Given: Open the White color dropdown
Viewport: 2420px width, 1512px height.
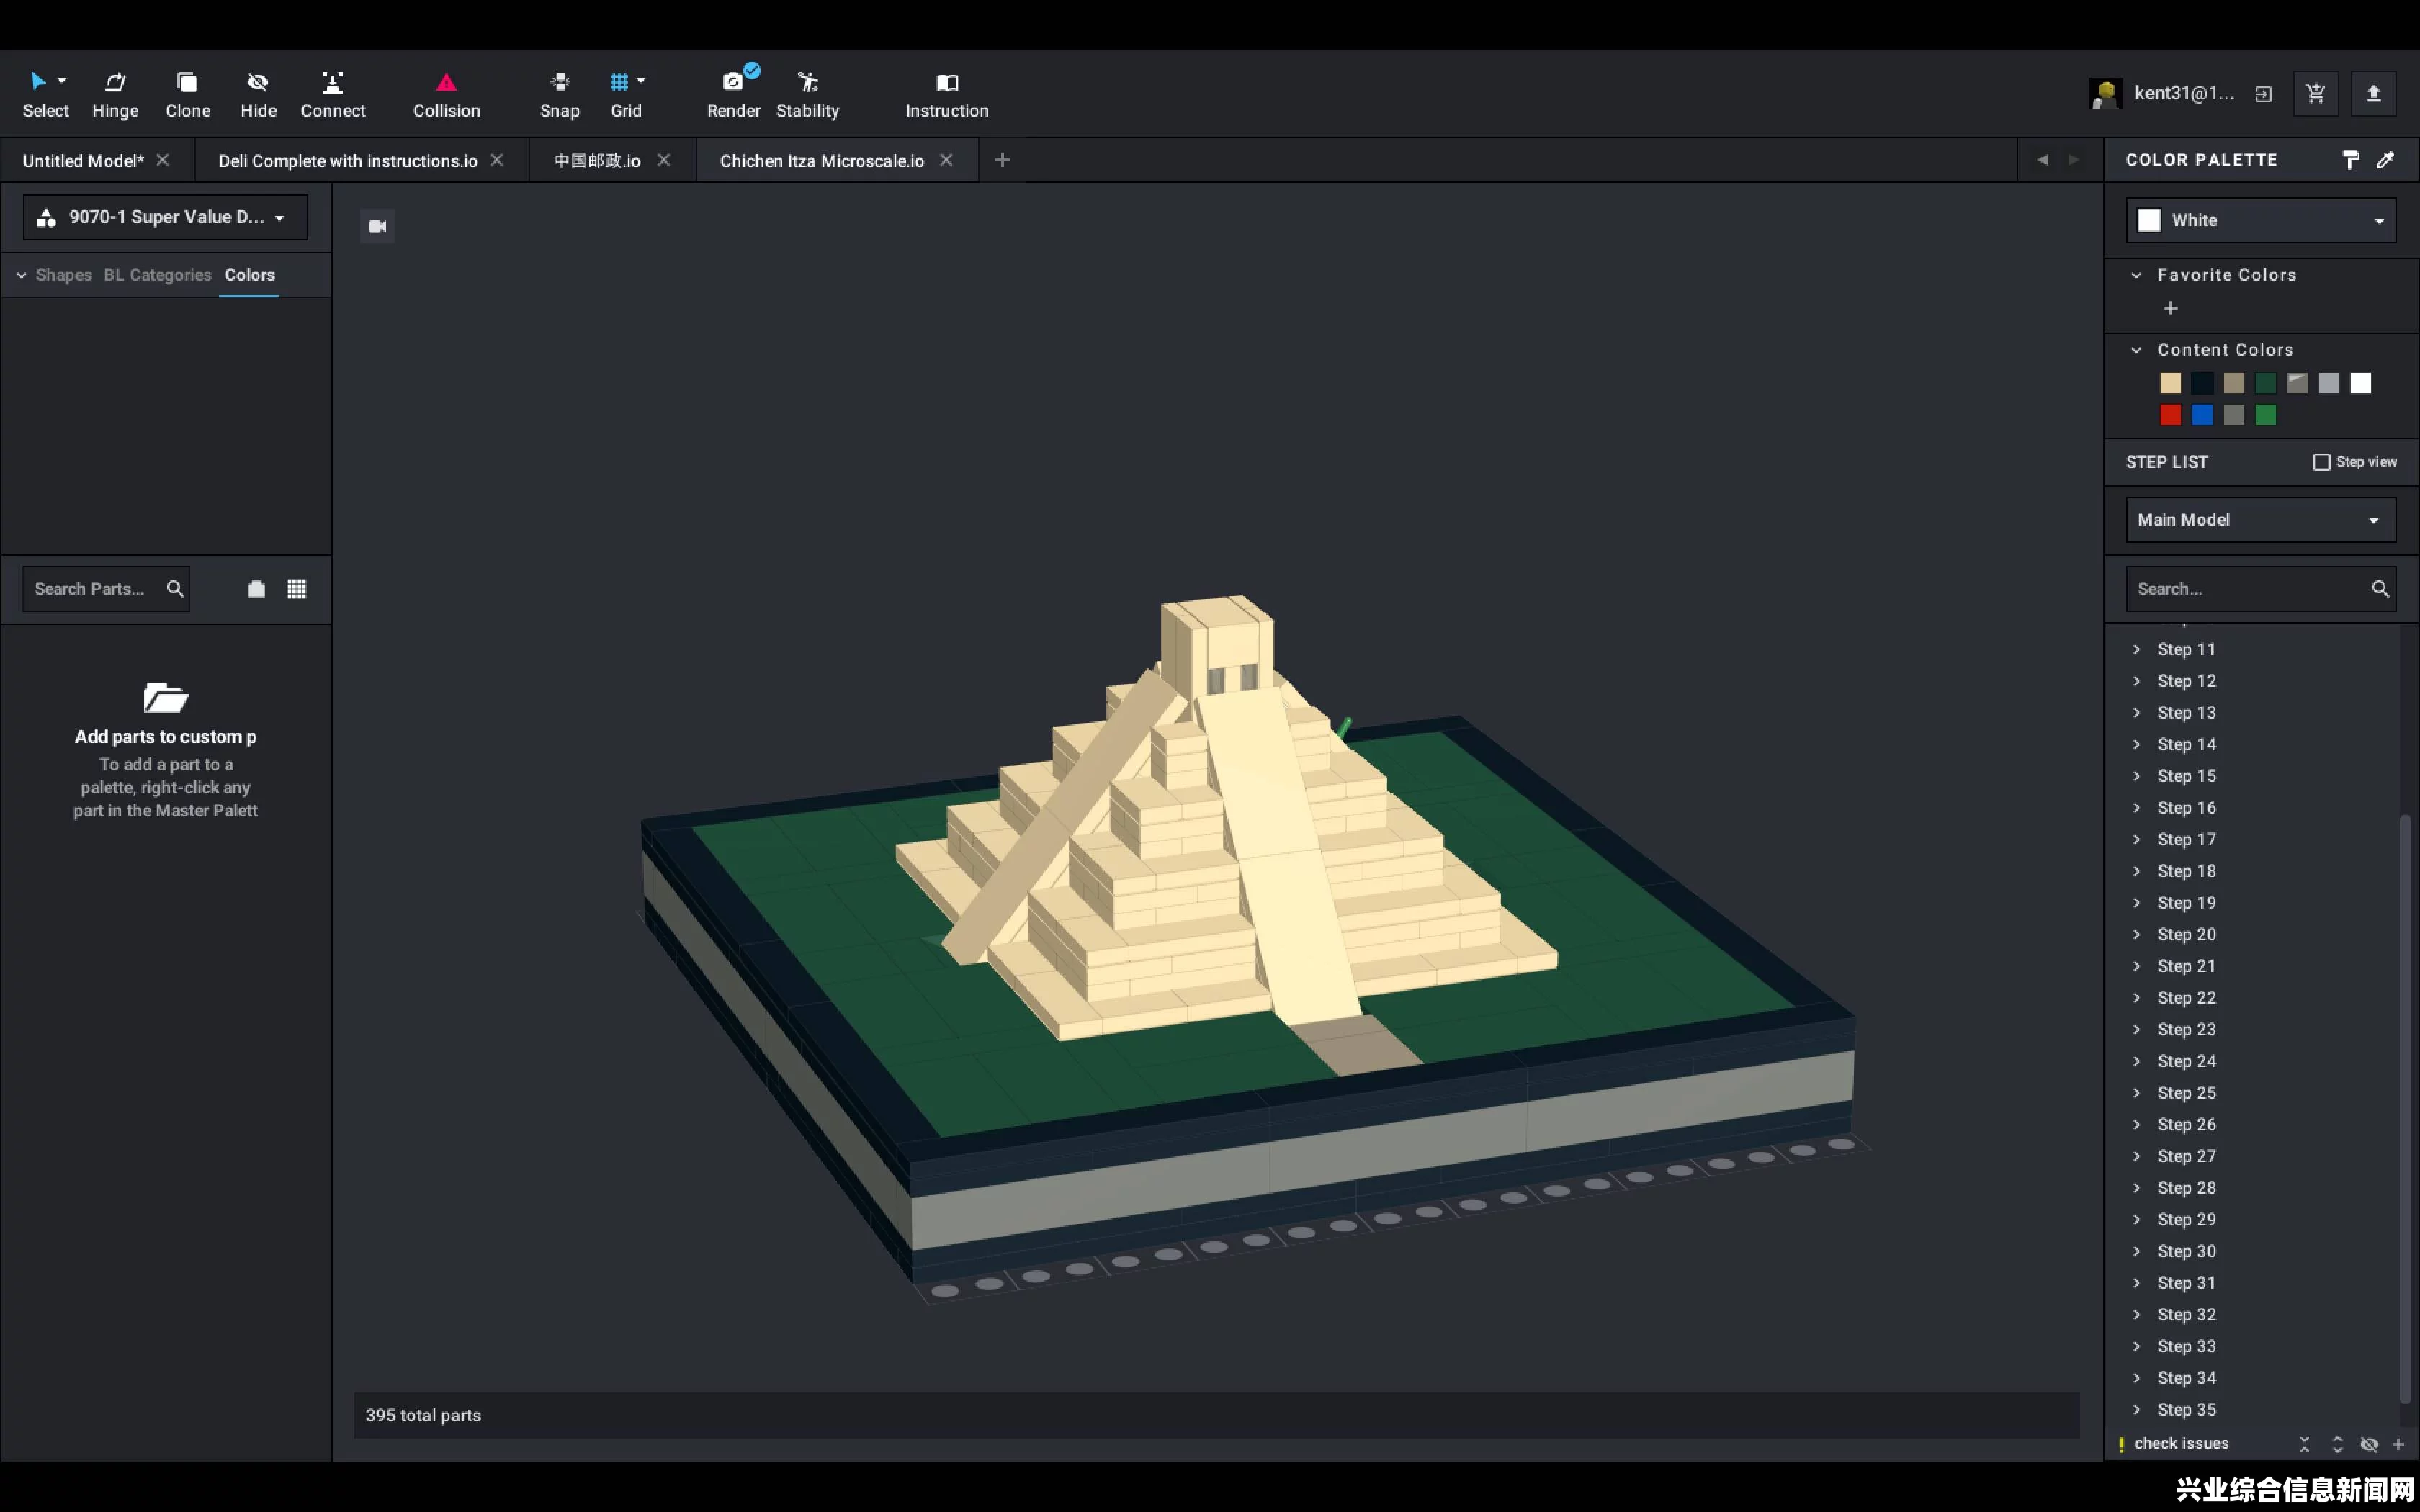Looking at the screenshot, I should pos(2260,220).
